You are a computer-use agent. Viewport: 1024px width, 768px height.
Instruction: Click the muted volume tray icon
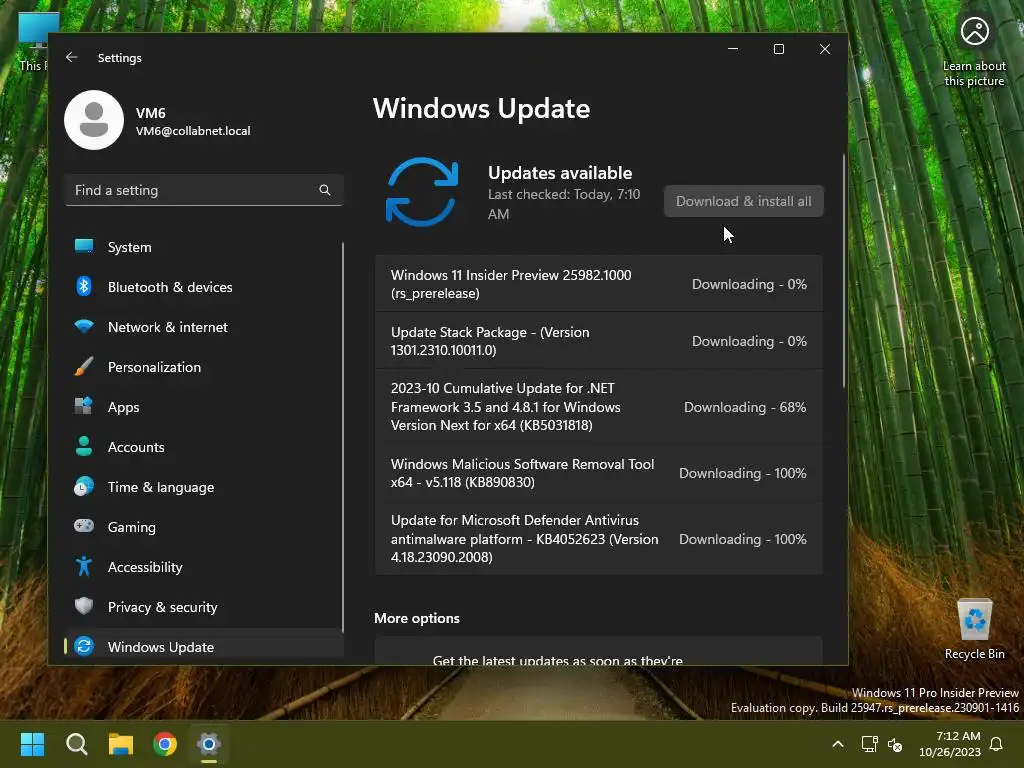pyautogui.click(x=895, y=744)
